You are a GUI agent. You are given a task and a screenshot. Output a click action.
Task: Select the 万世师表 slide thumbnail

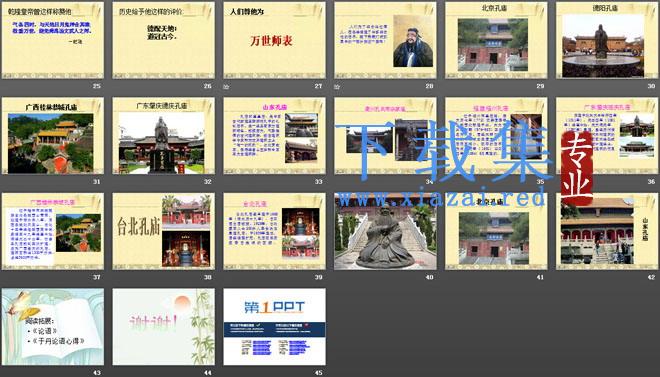274,40
